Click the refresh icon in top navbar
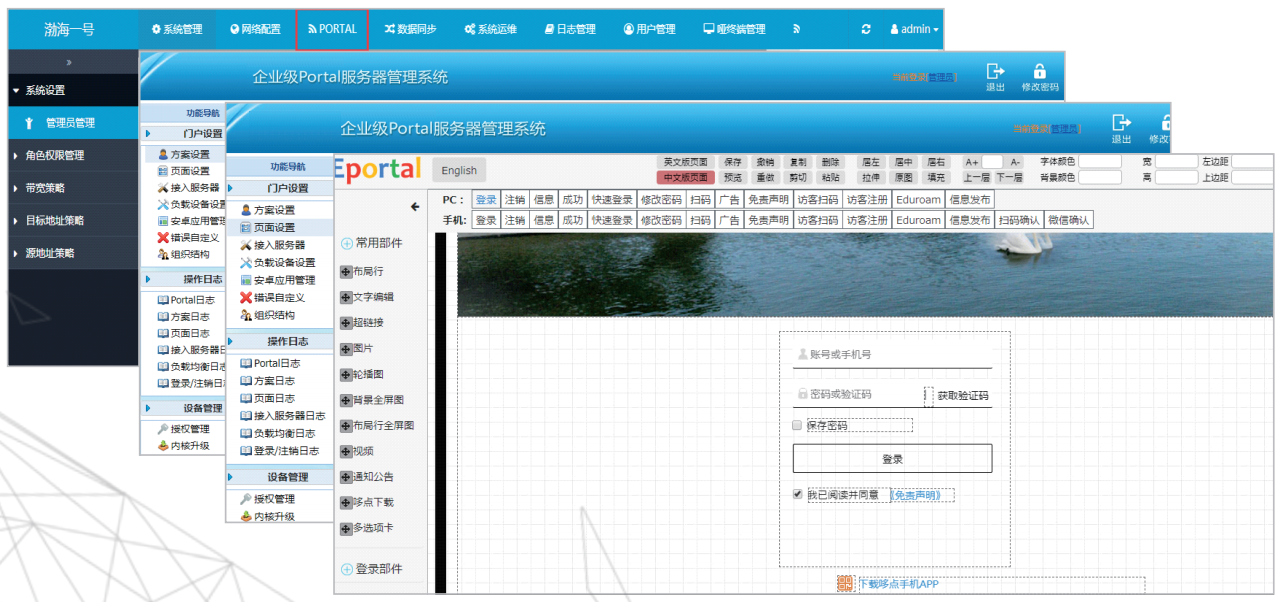Screen dimensions: 1282x602 point(866,30)
